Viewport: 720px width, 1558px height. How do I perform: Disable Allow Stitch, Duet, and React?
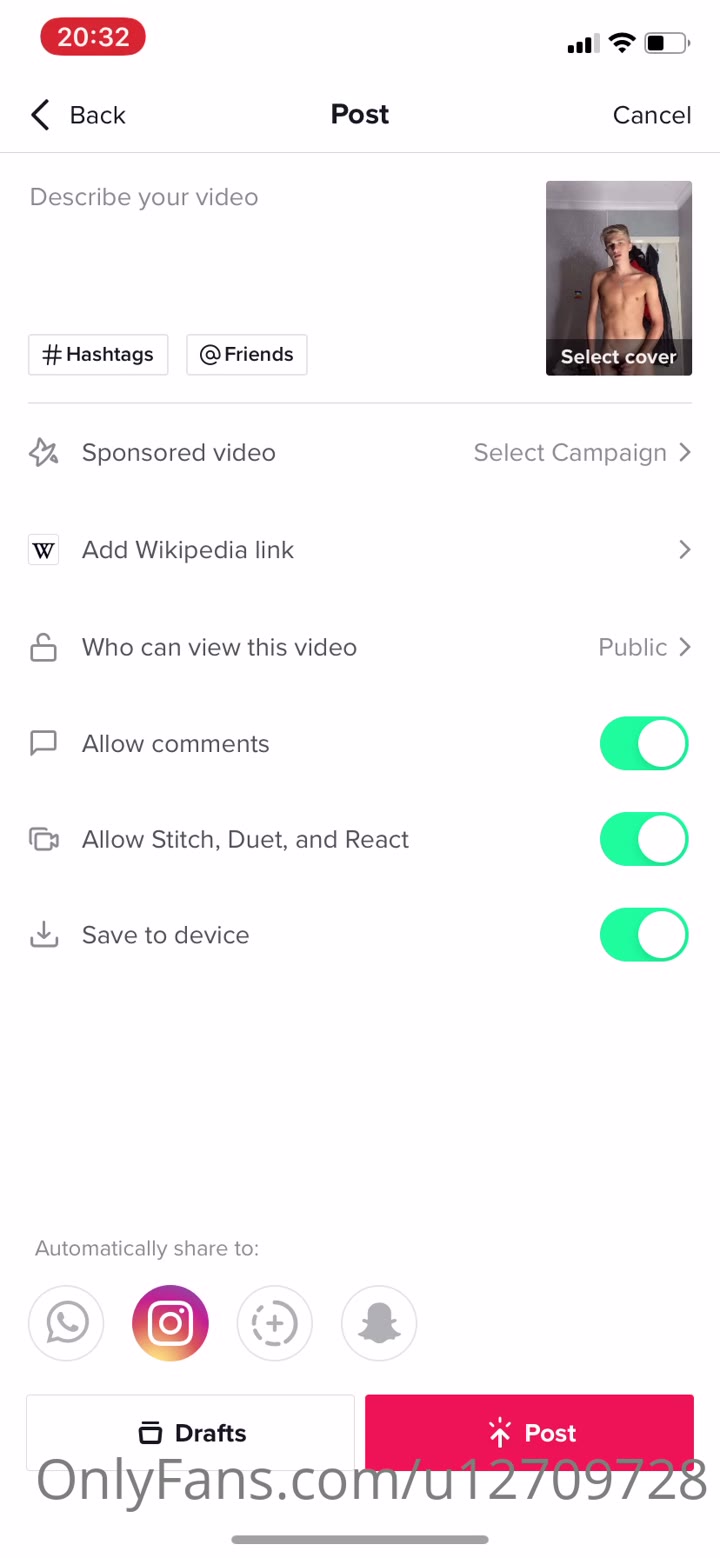(x=643, y=839)
